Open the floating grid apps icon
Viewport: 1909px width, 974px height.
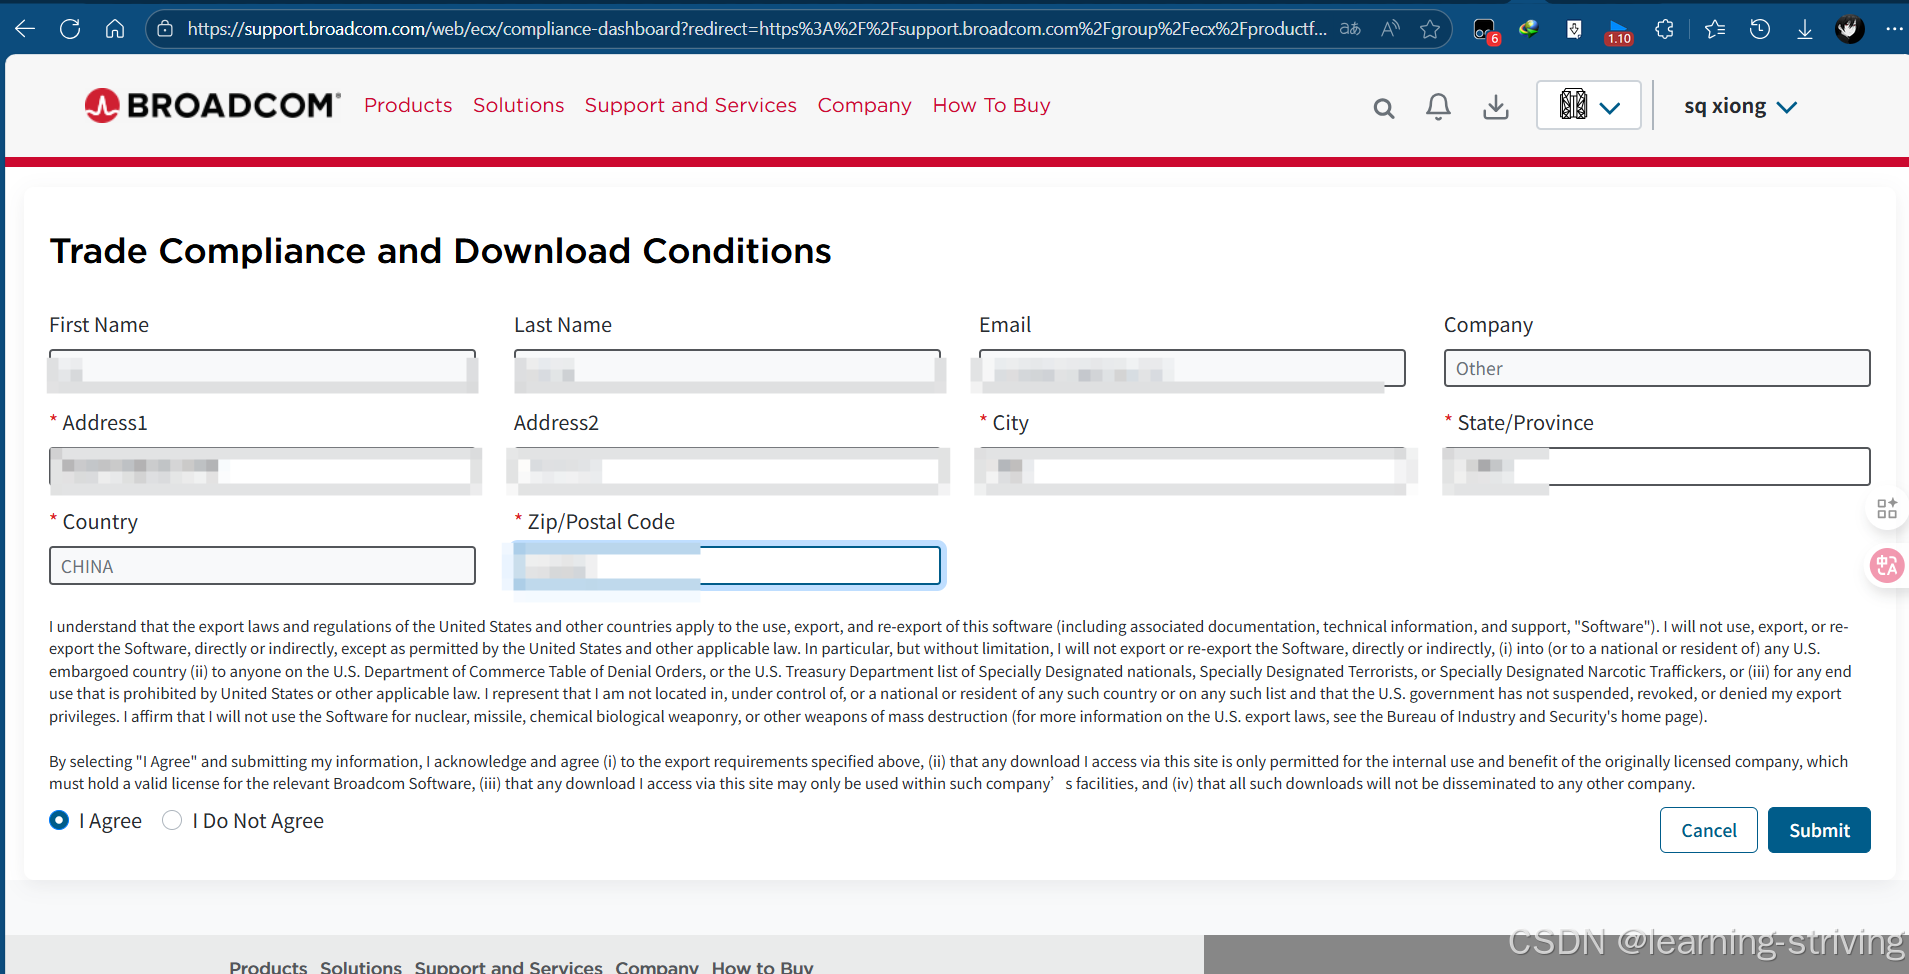click(x=1887, y=509)
